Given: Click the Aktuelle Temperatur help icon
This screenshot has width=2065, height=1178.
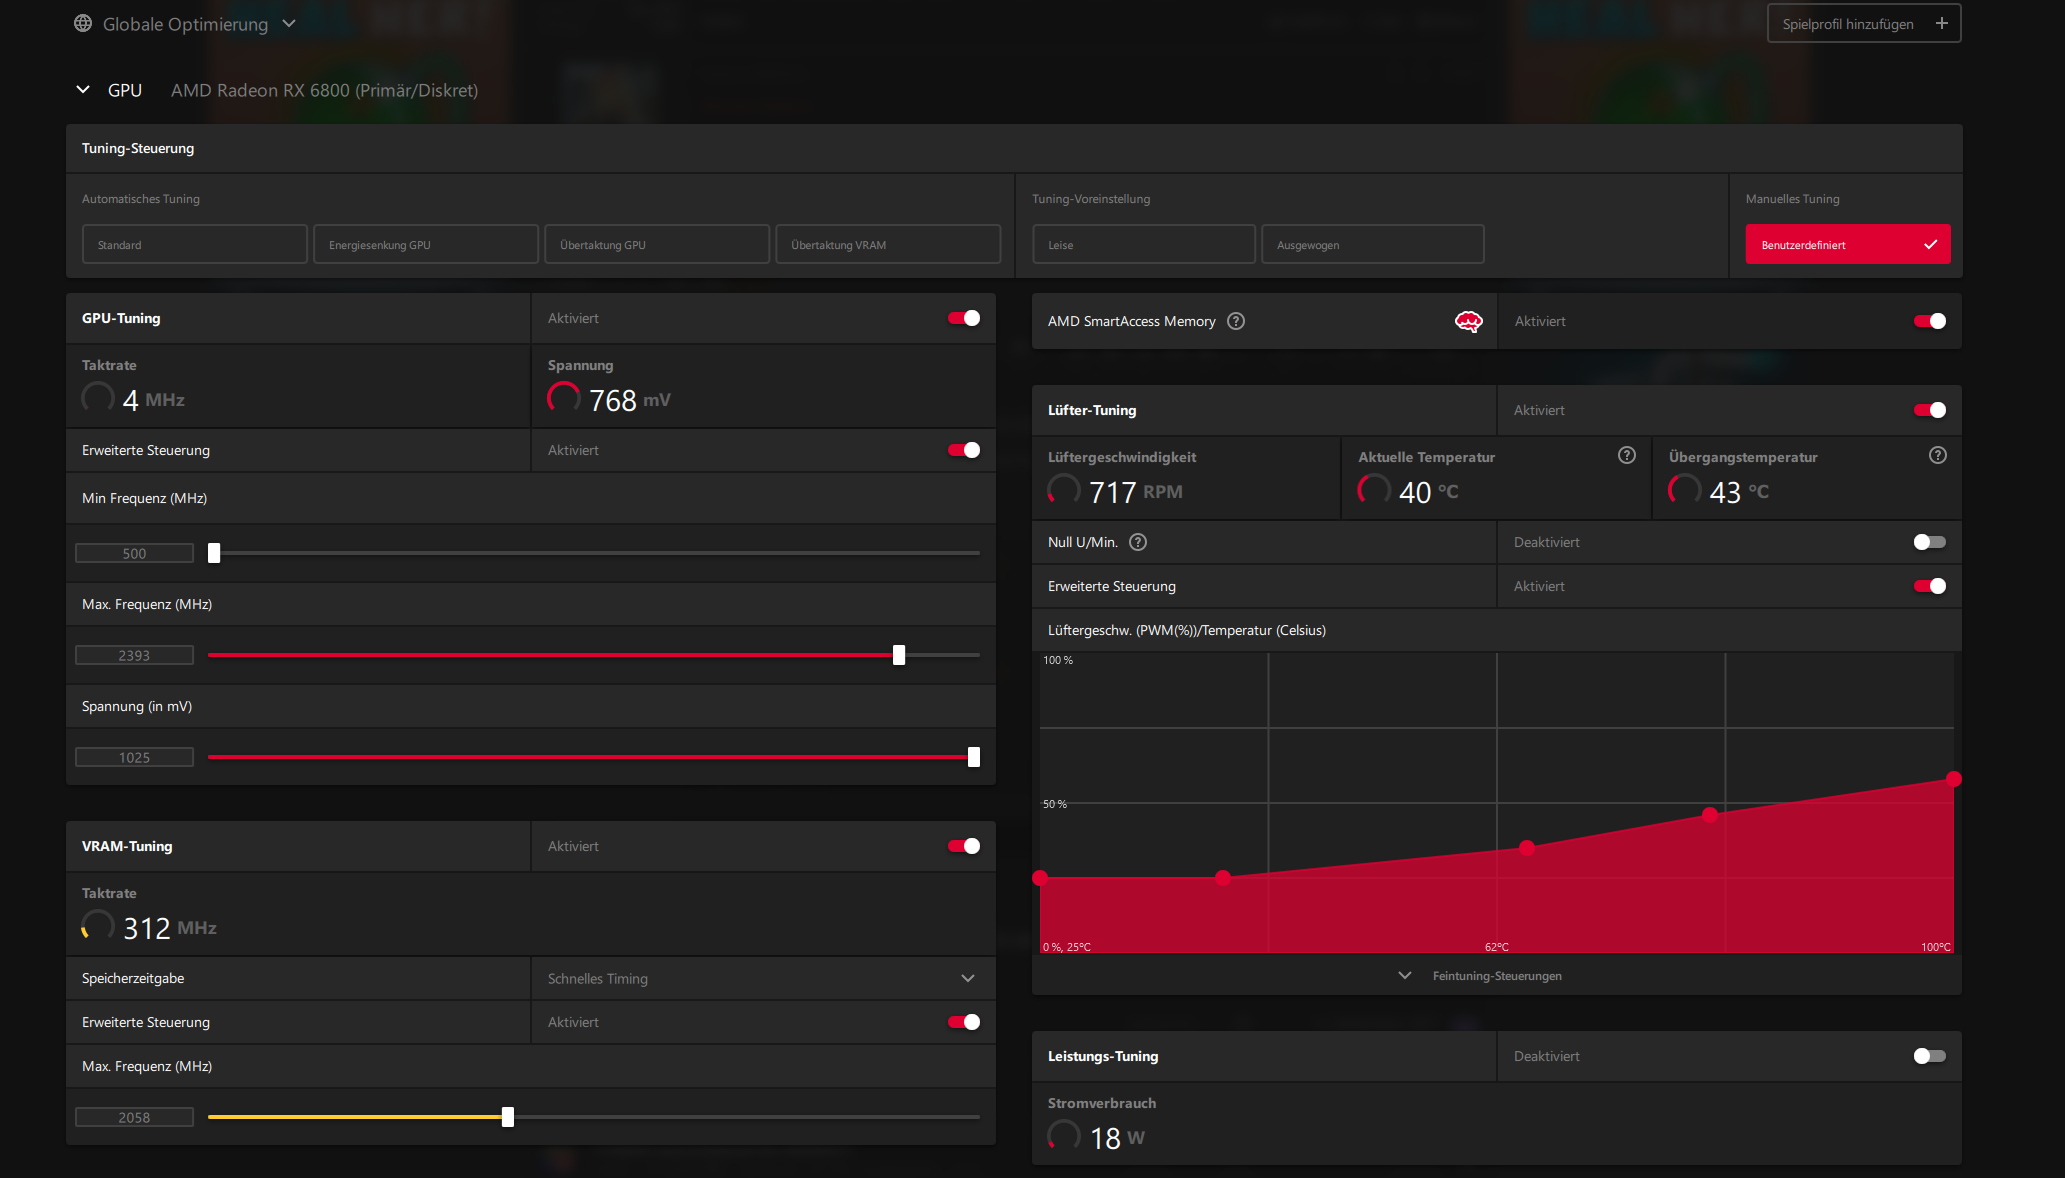Looking at the screenshot, I should 1627,455.
